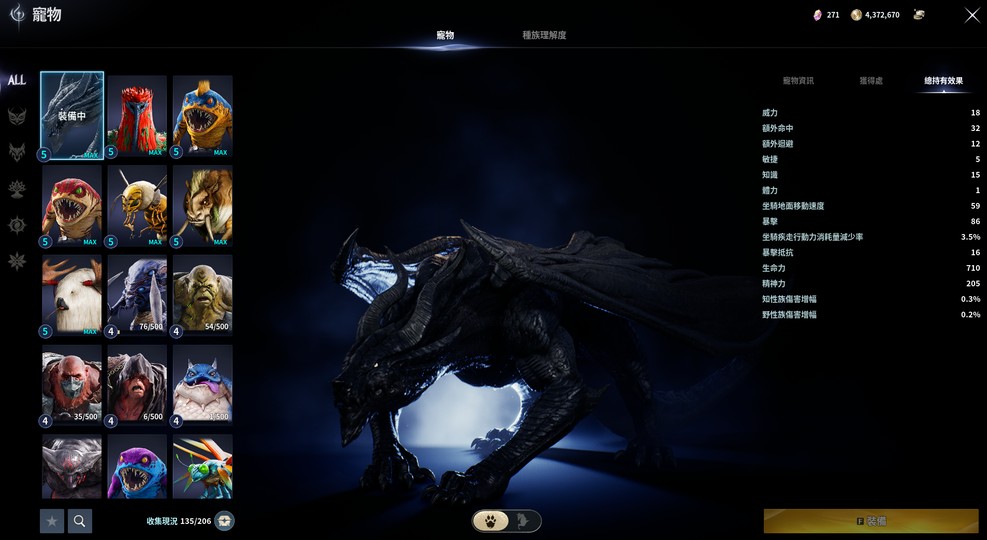Screen dimensions: 987x540
Task: Select the green ogre pet showing 54/500
Action: point(203,296)
